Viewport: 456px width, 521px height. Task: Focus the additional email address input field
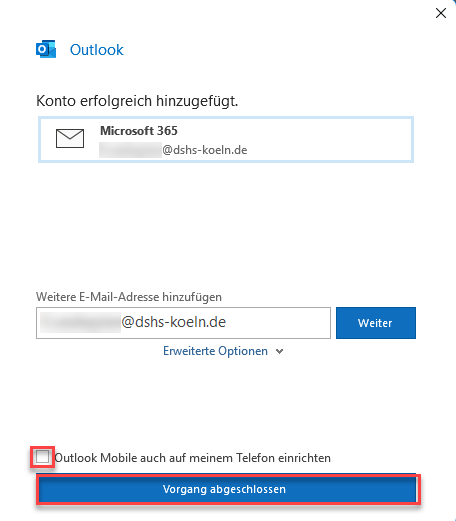click(183, 323)
